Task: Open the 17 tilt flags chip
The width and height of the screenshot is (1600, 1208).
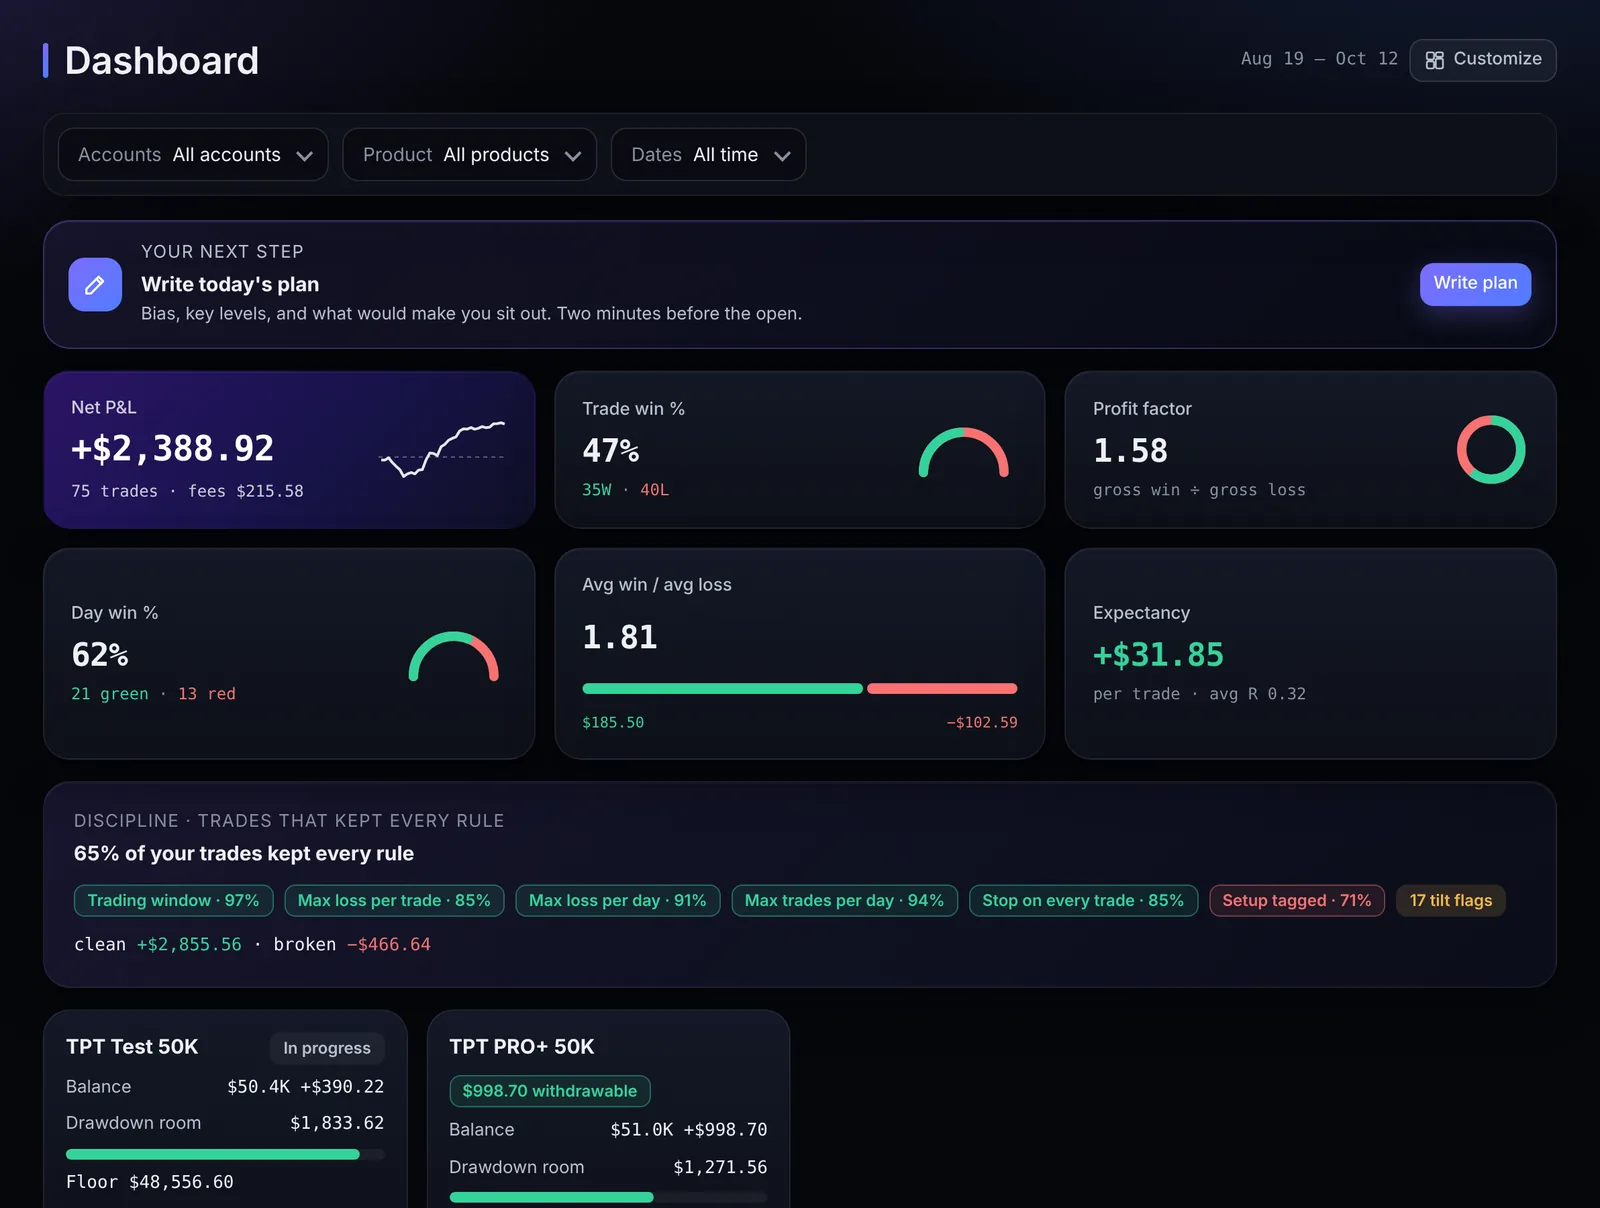Action: [1451, 901]
